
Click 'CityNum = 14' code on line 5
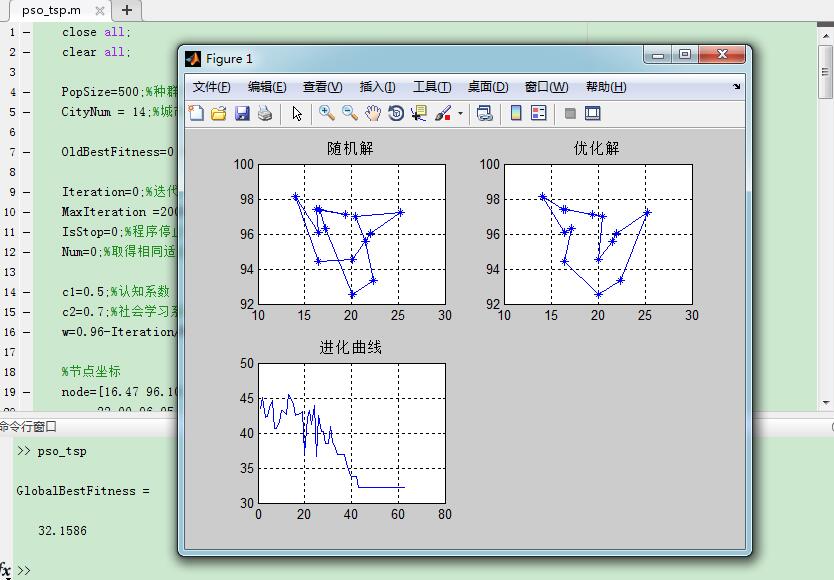click(104, 112)
